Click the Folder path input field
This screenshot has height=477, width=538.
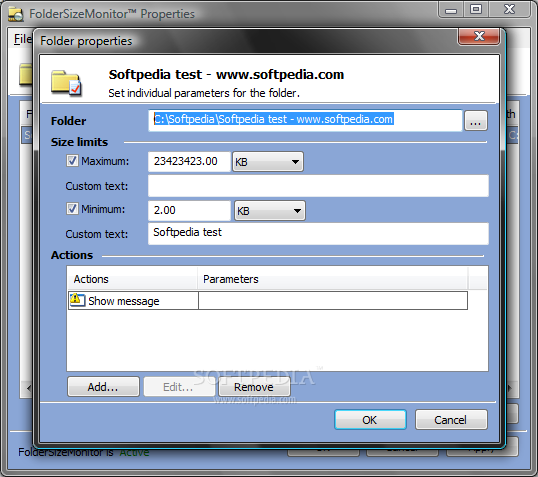[x=305, y=120]
